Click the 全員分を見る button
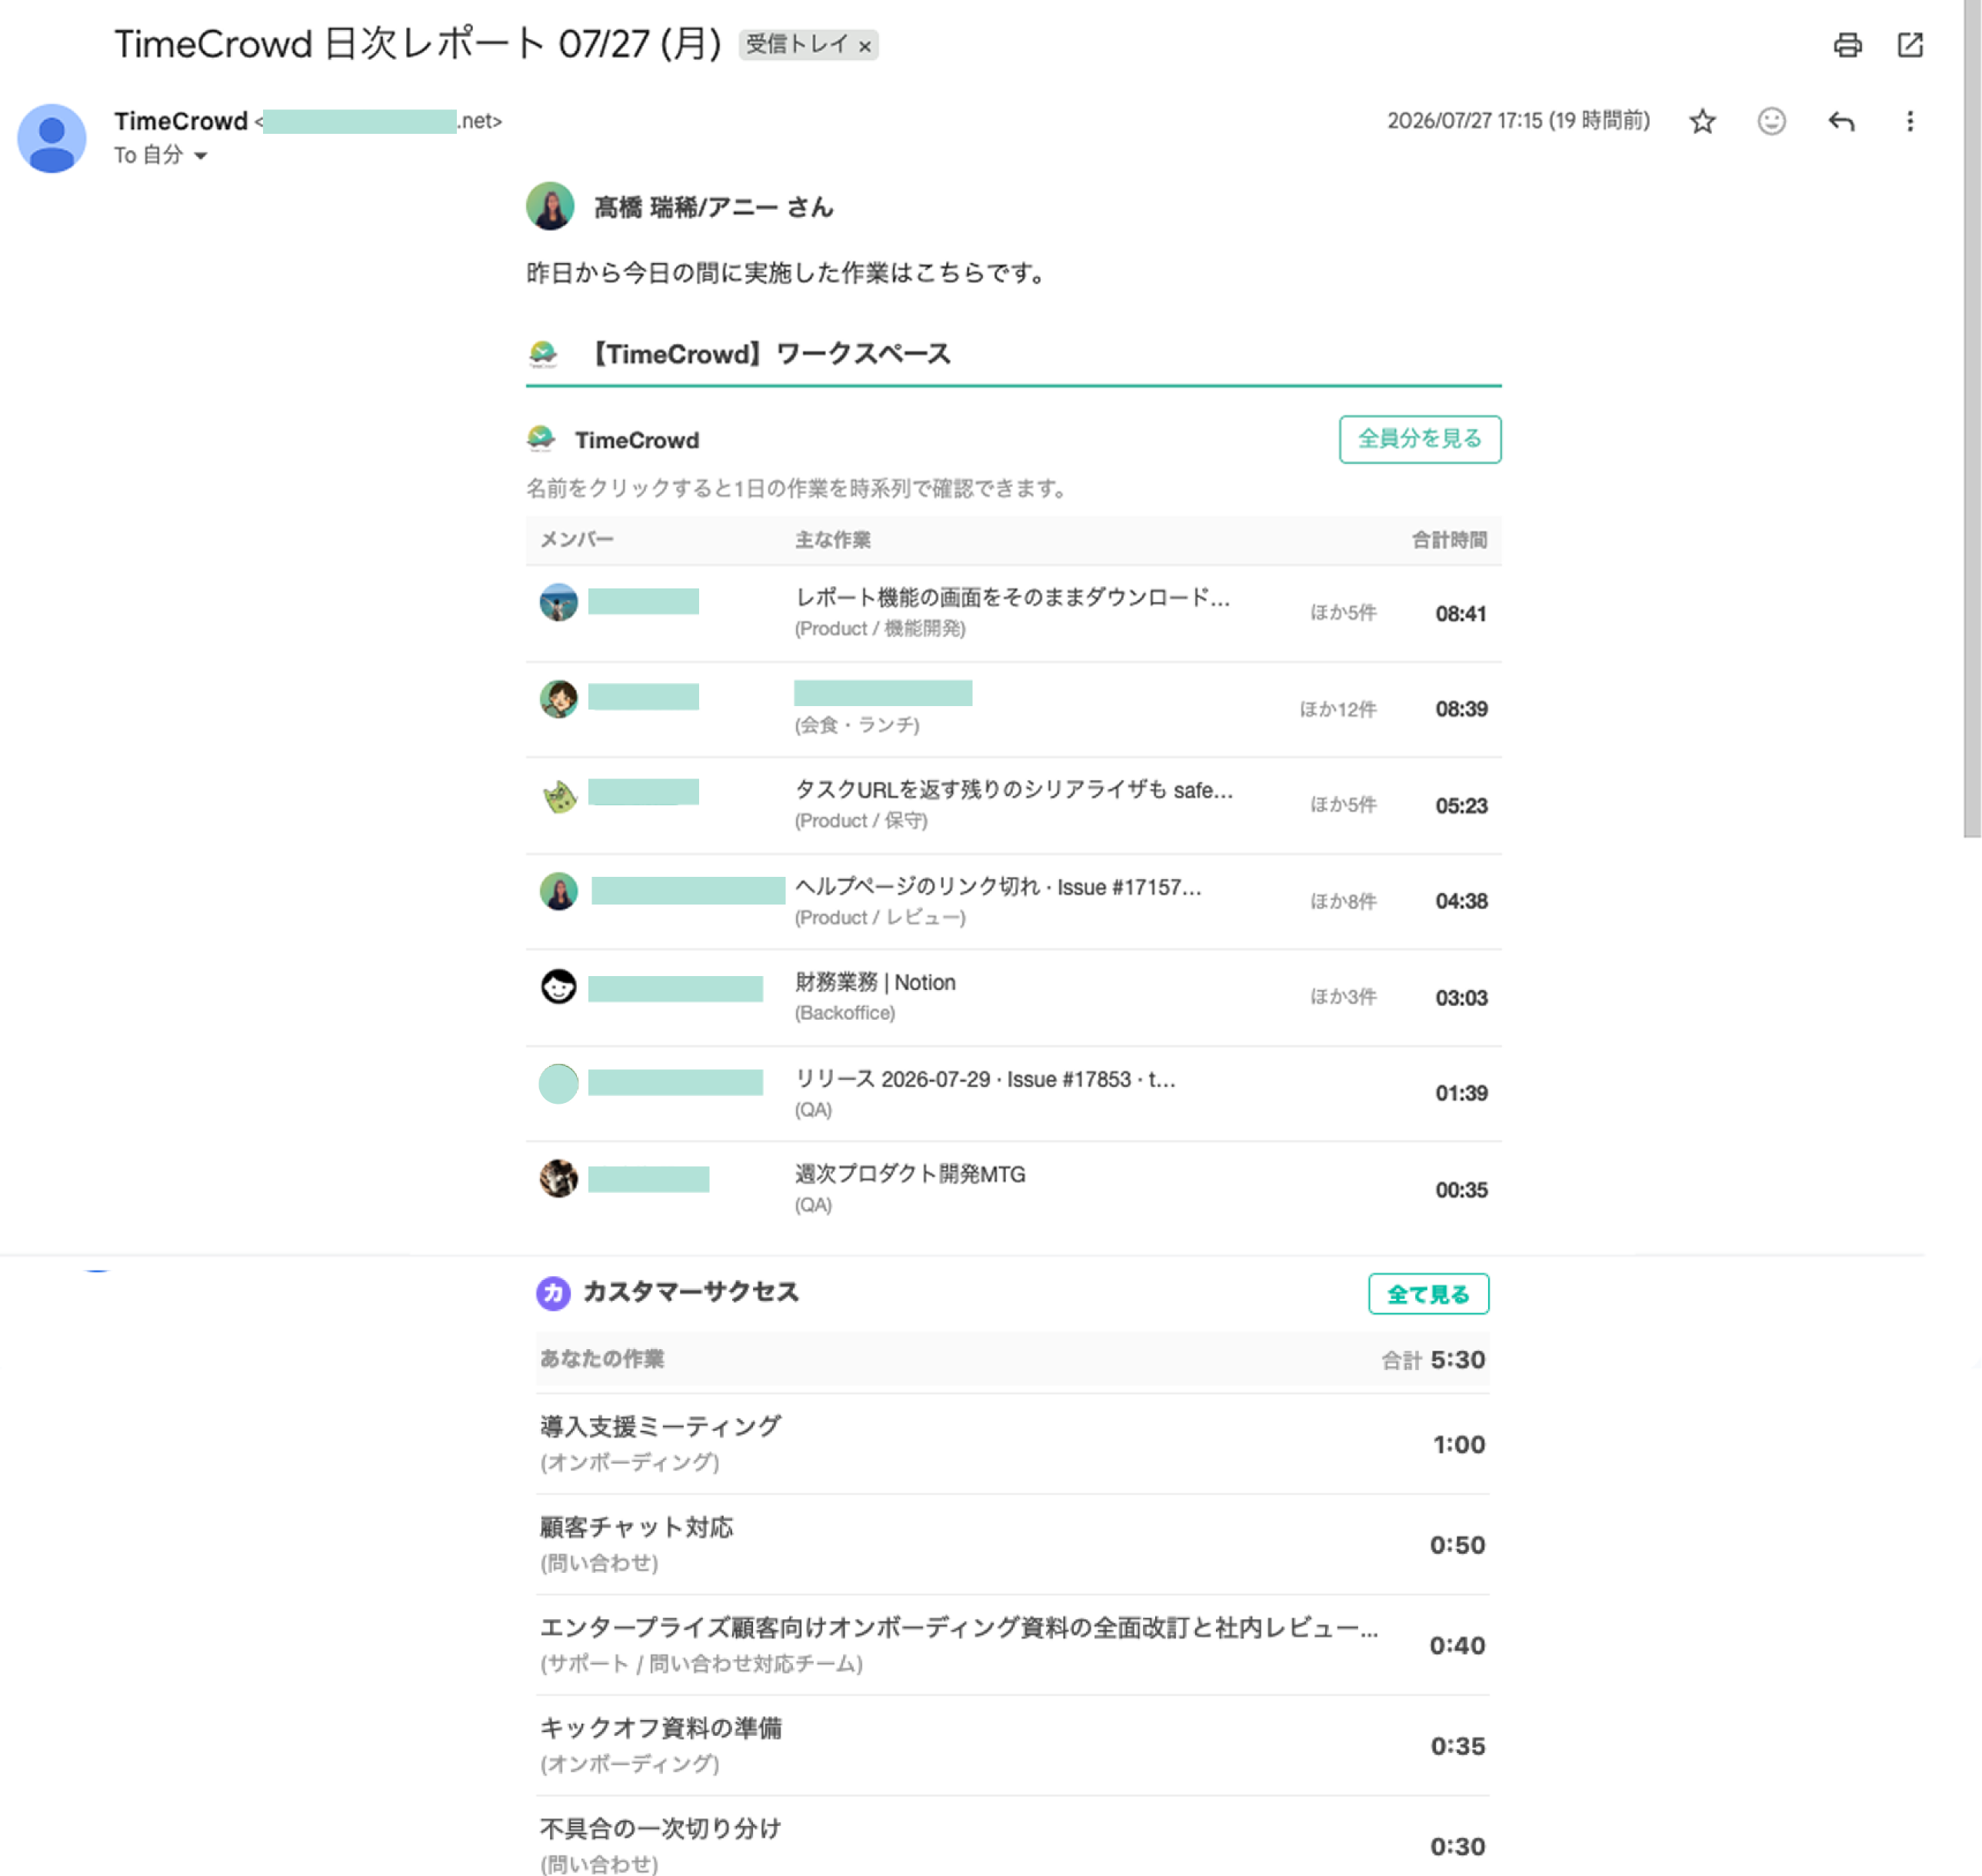The width and height of the screenshot is (1982, 1876). (1419, 439)
